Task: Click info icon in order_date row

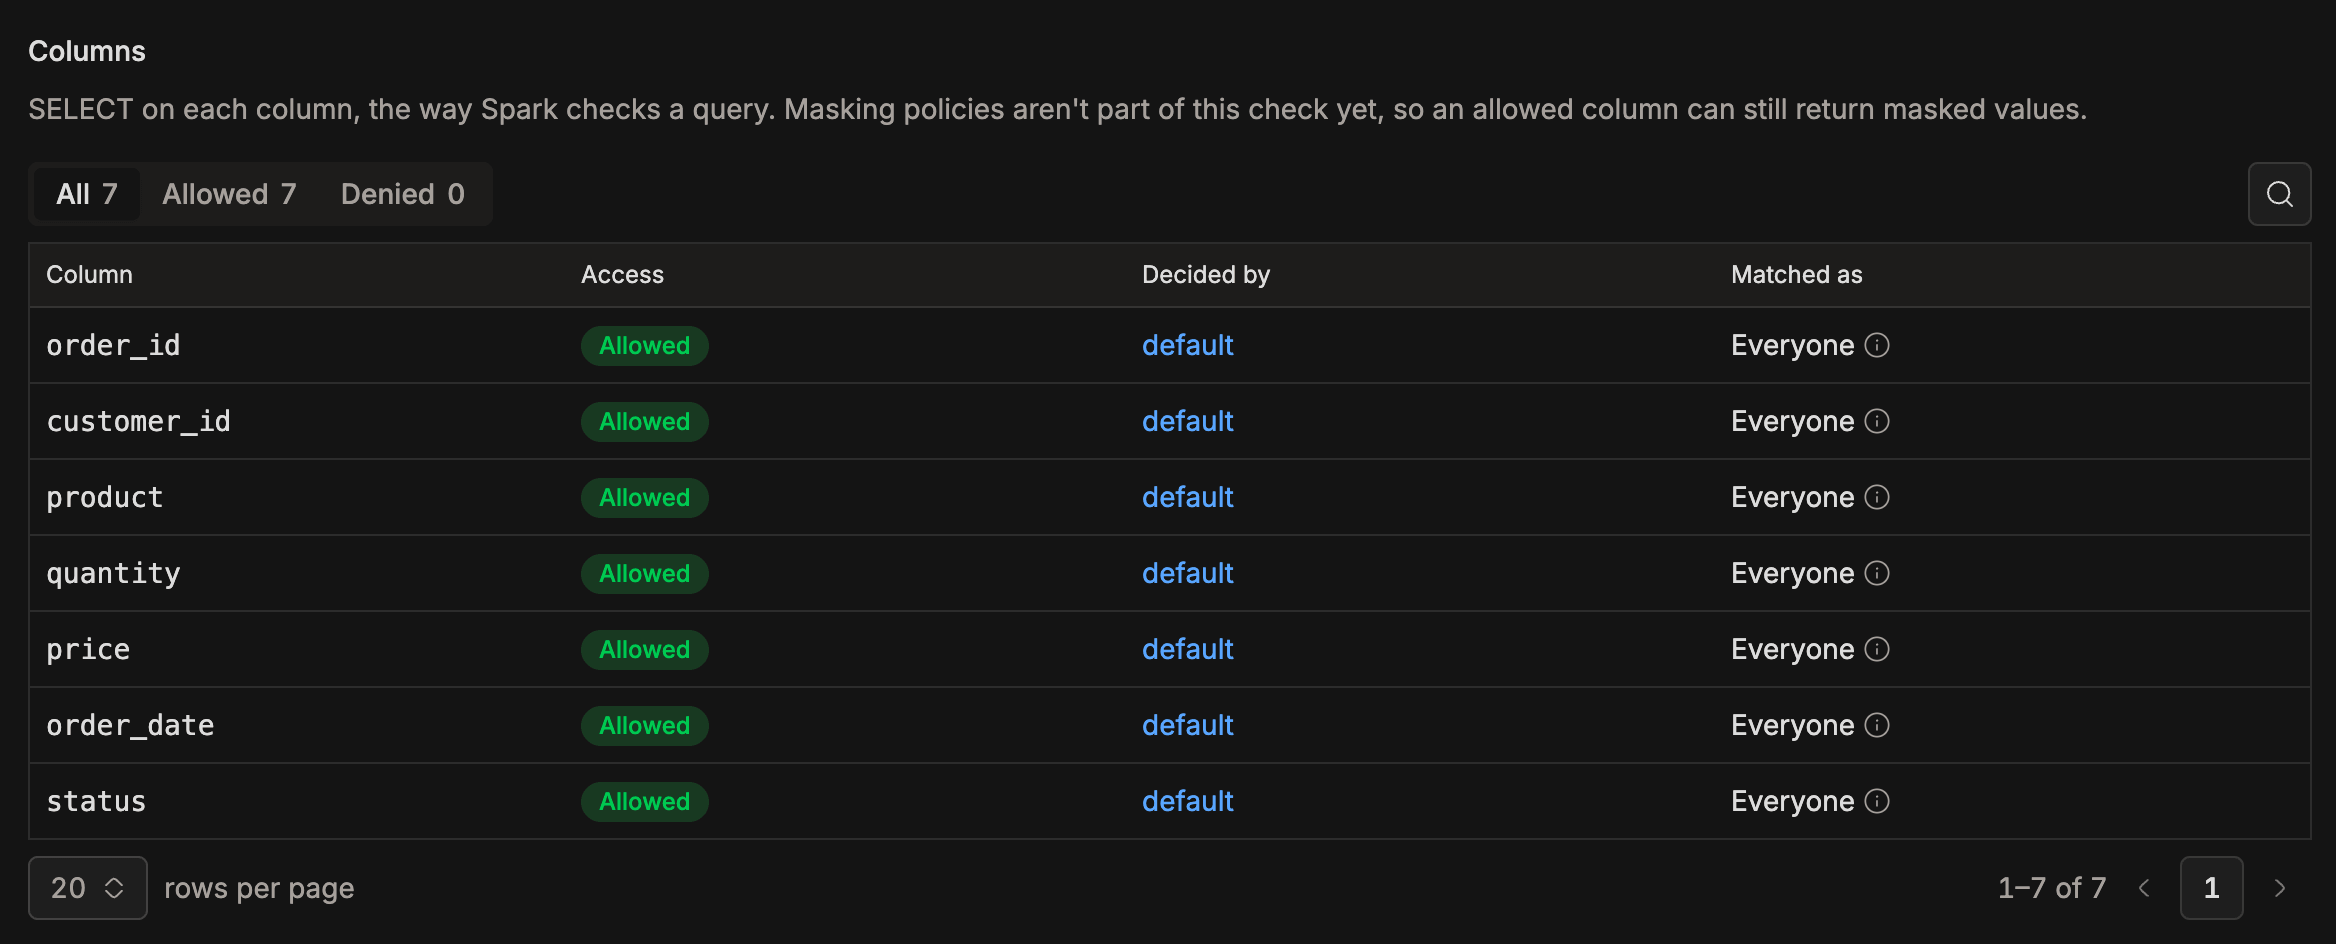Action: point(1877,725)
